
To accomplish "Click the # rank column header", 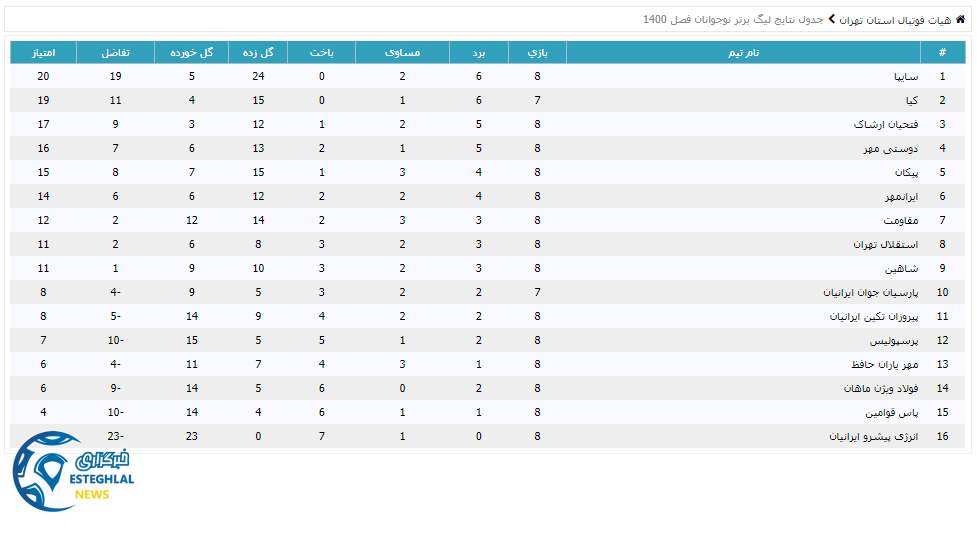I will (941, 52).
